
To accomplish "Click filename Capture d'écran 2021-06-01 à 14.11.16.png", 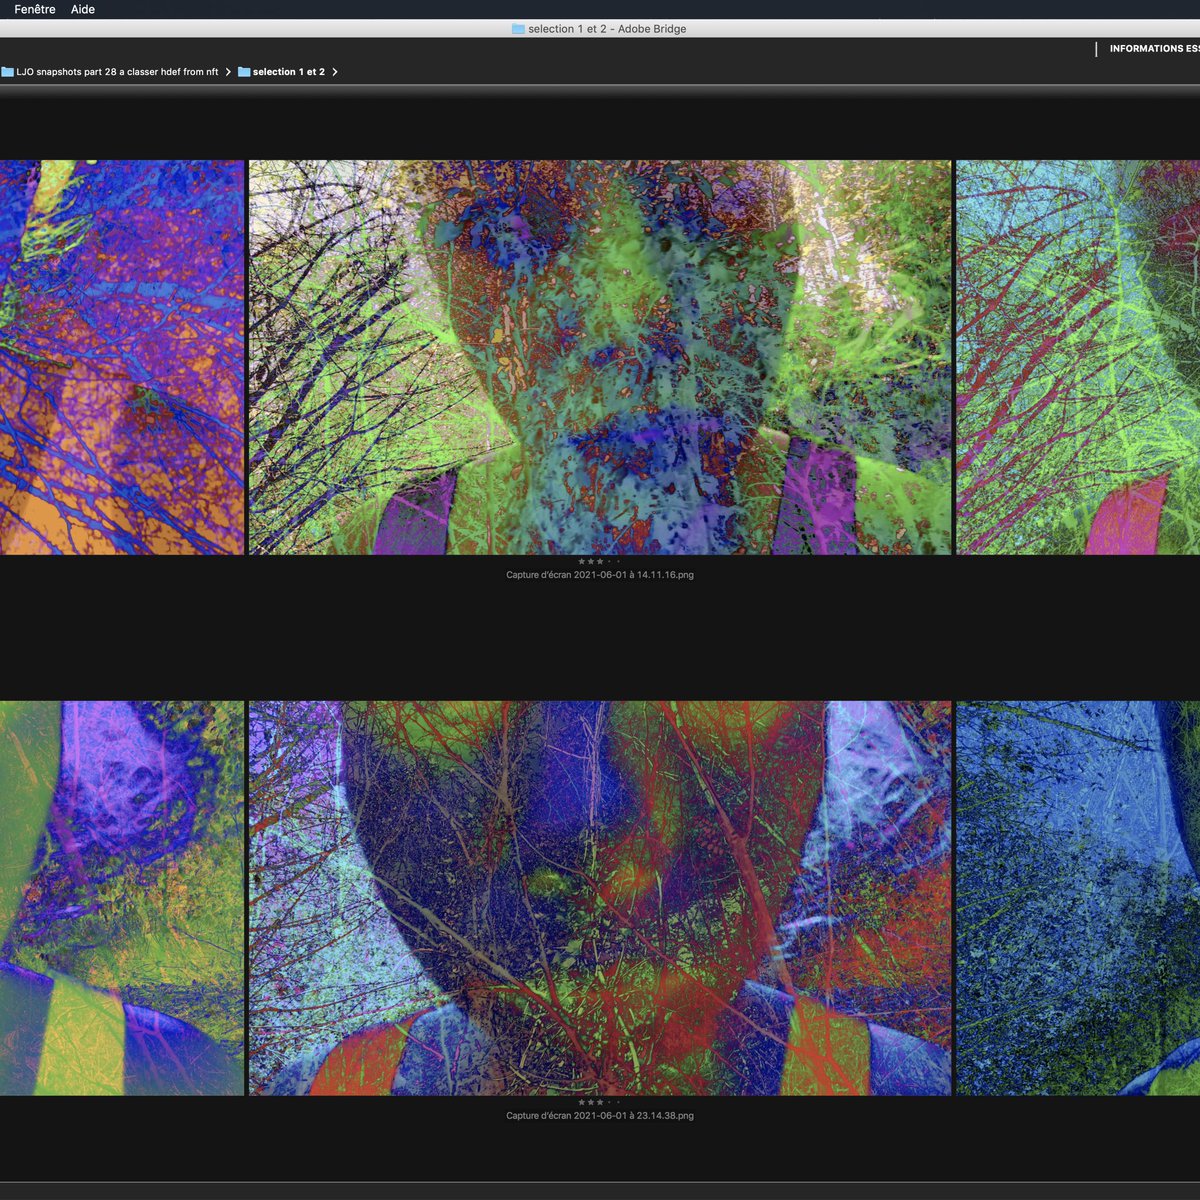I will point(600,575).
